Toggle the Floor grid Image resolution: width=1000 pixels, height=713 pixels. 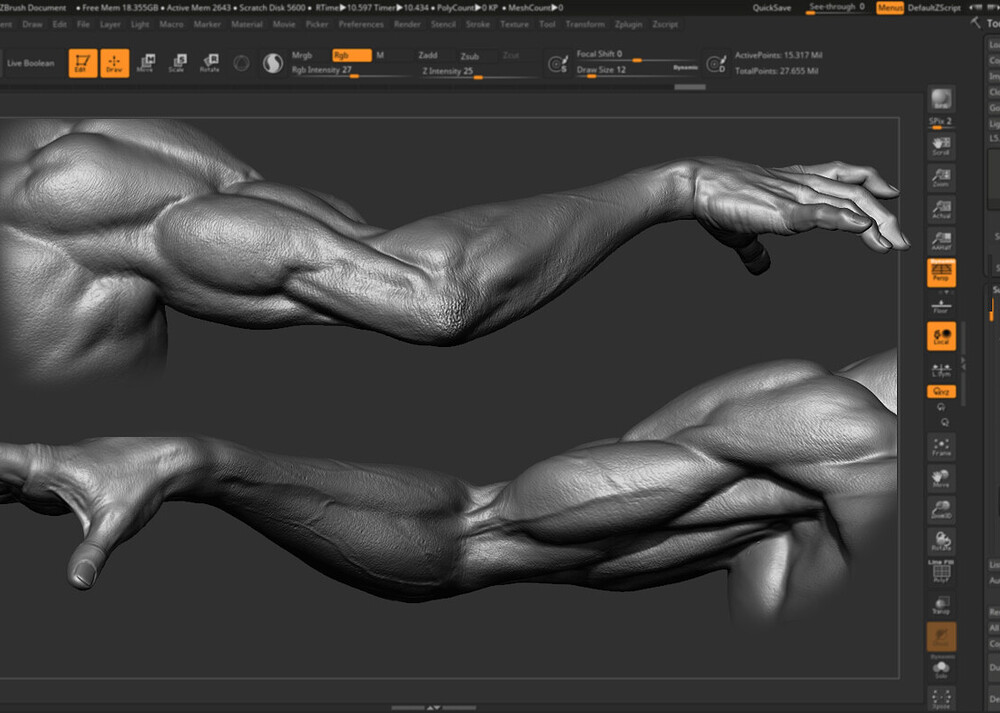pos(941,306)
